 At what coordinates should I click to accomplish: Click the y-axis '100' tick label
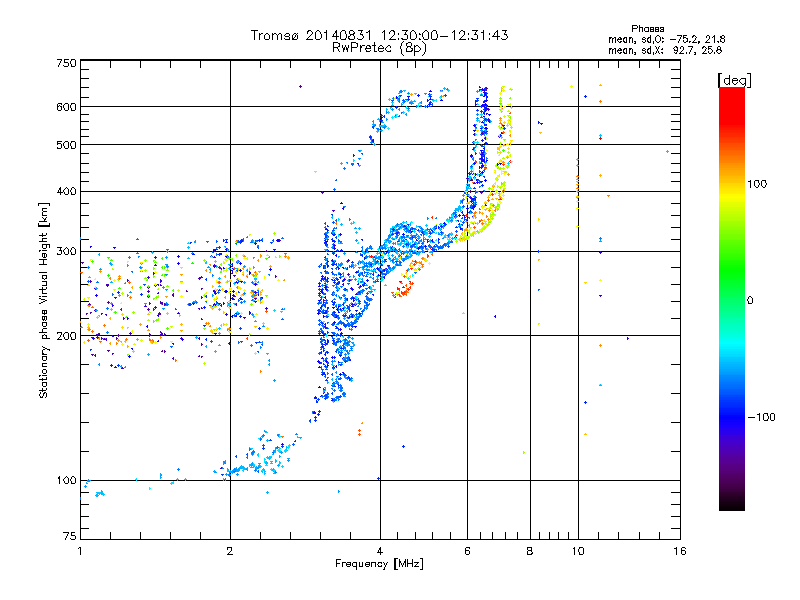(66, 481)
